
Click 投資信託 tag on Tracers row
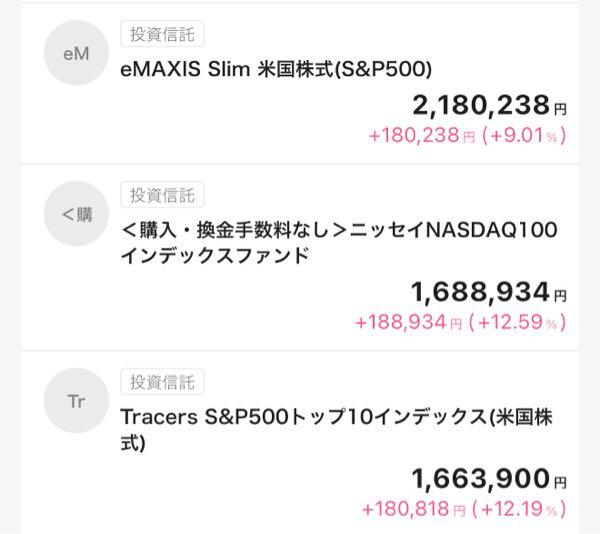pos(162,382)
